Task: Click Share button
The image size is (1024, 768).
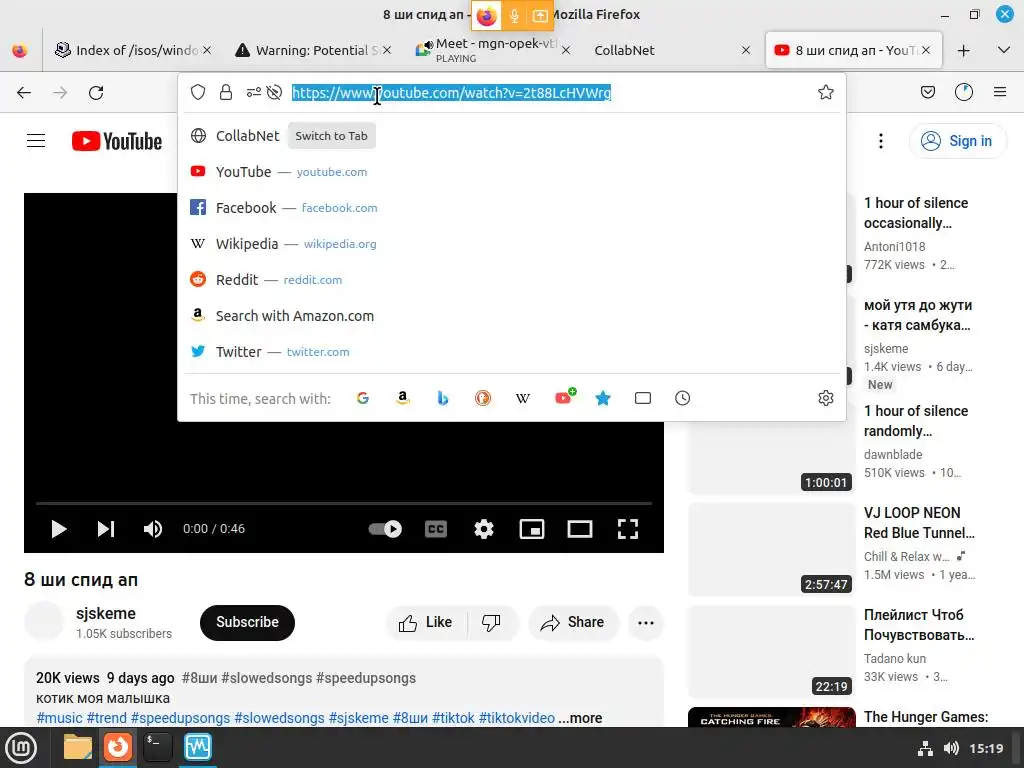Action: pyautogui.click(x=573, y=622)
